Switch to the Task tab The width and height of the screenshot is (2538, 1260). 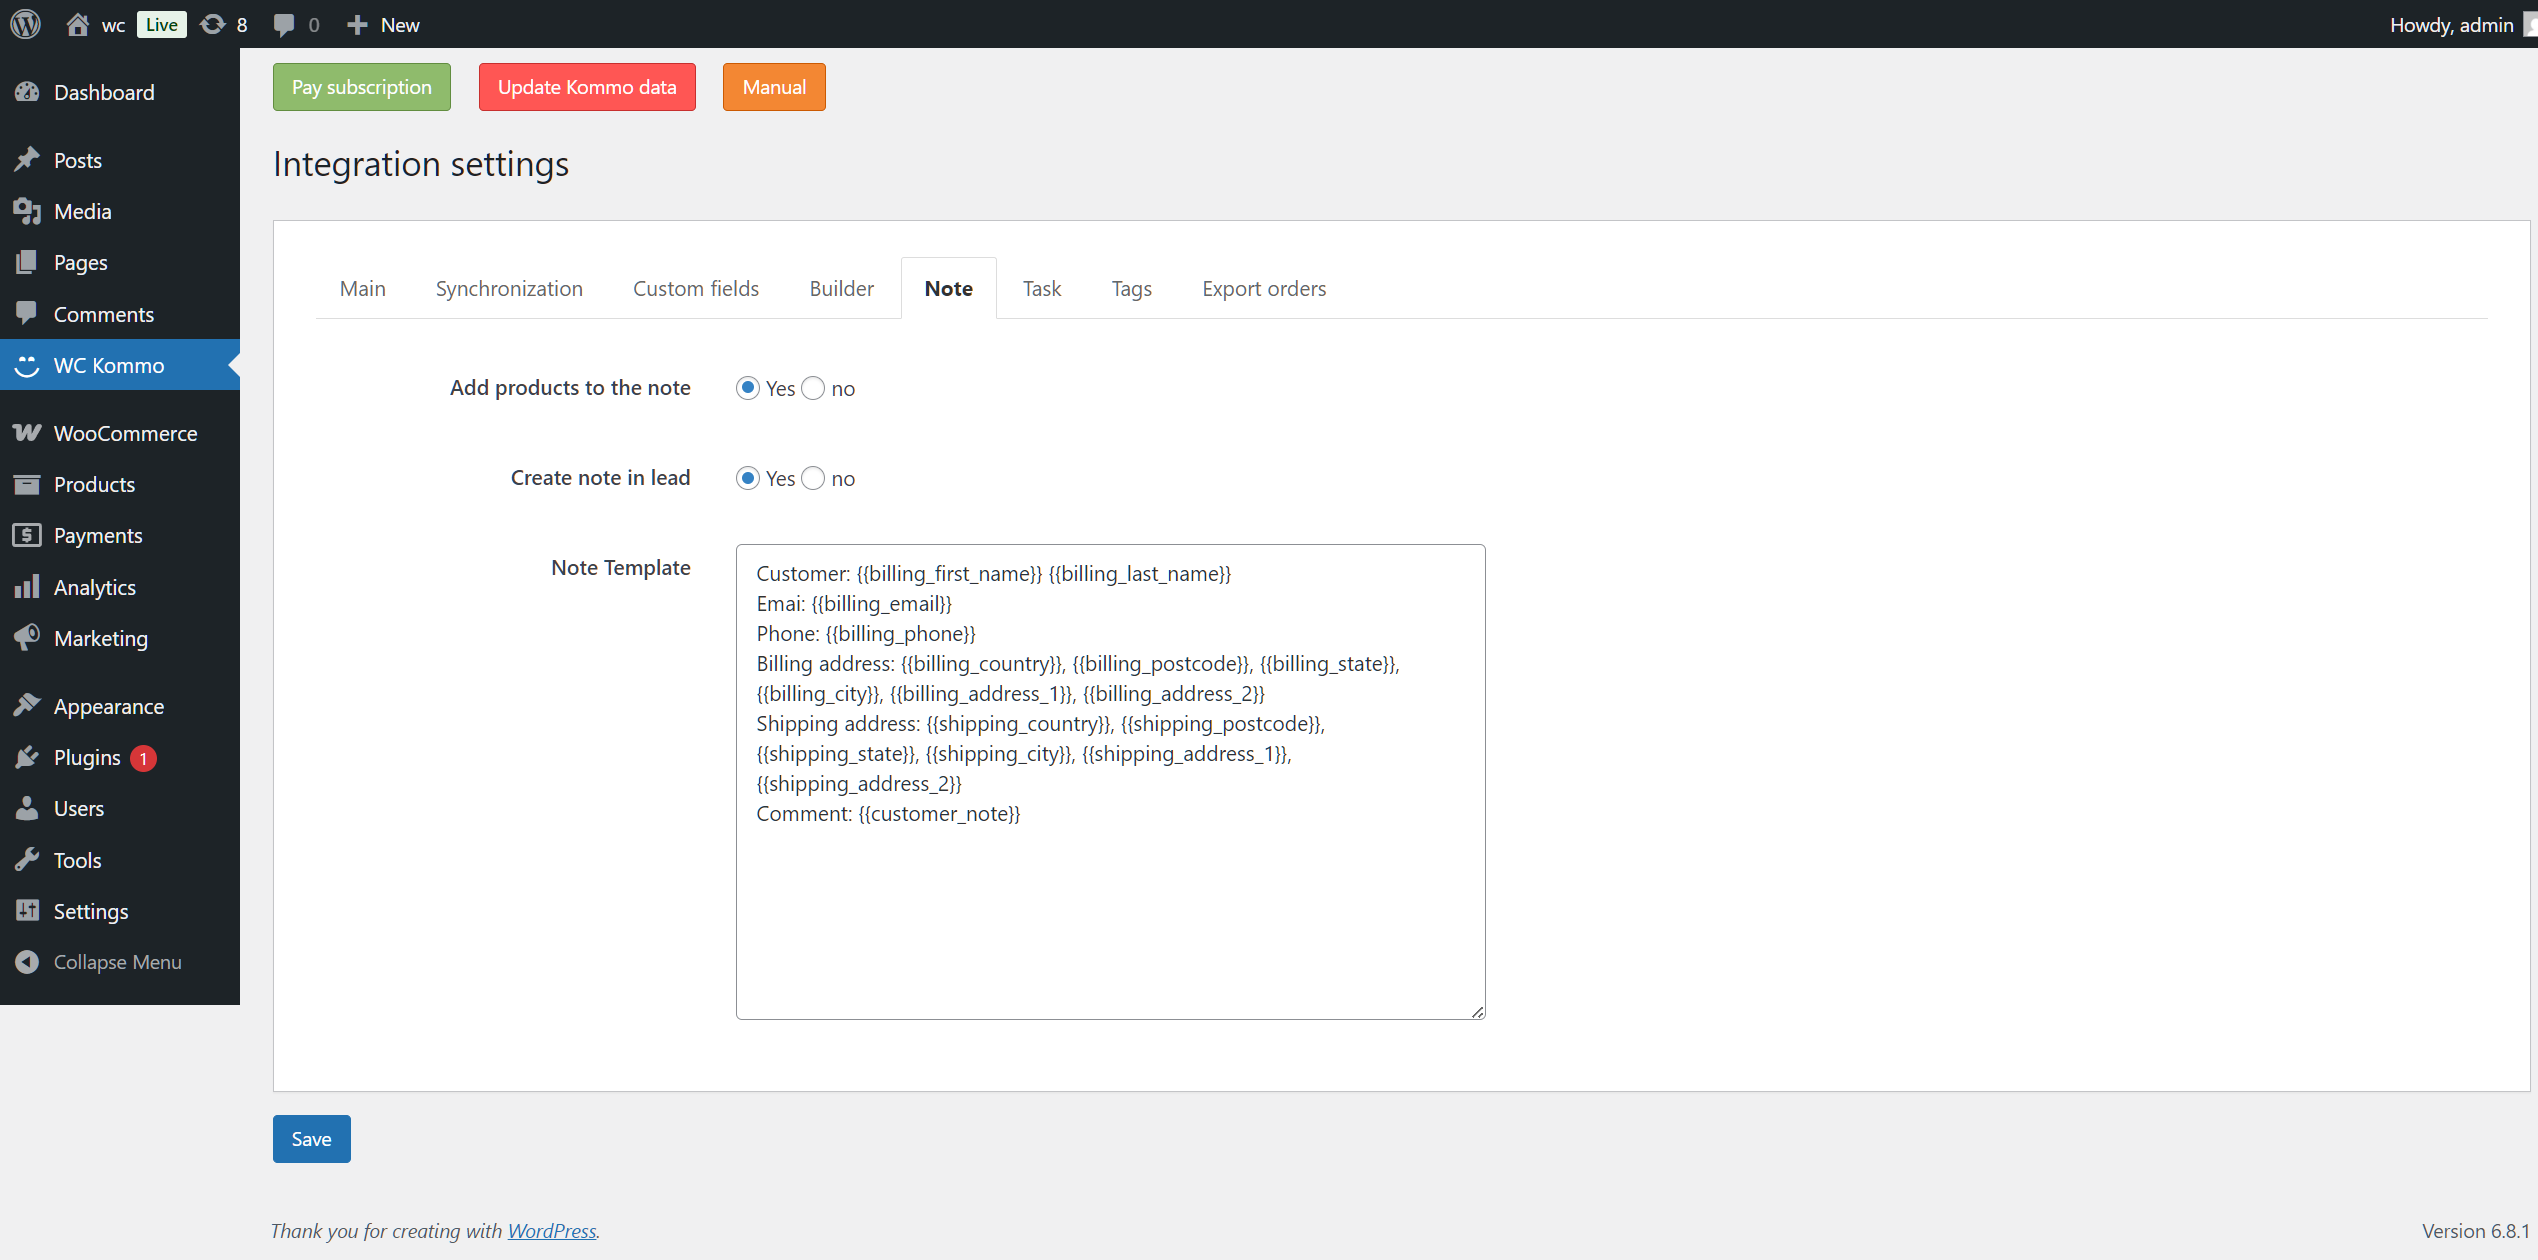1042,288
